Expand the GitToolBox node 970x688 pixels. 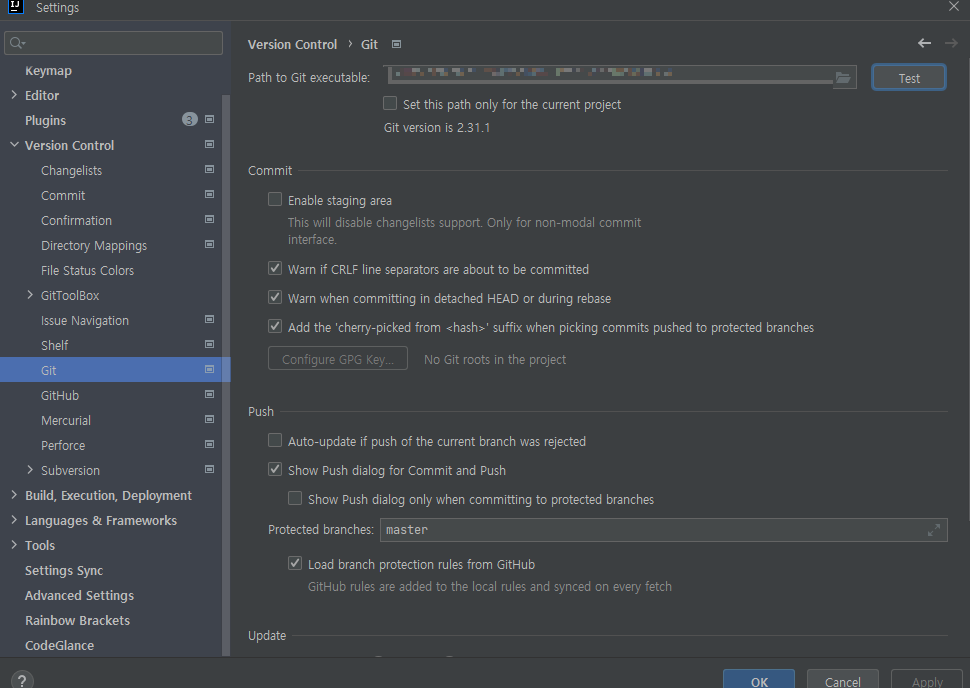(30, 295)
